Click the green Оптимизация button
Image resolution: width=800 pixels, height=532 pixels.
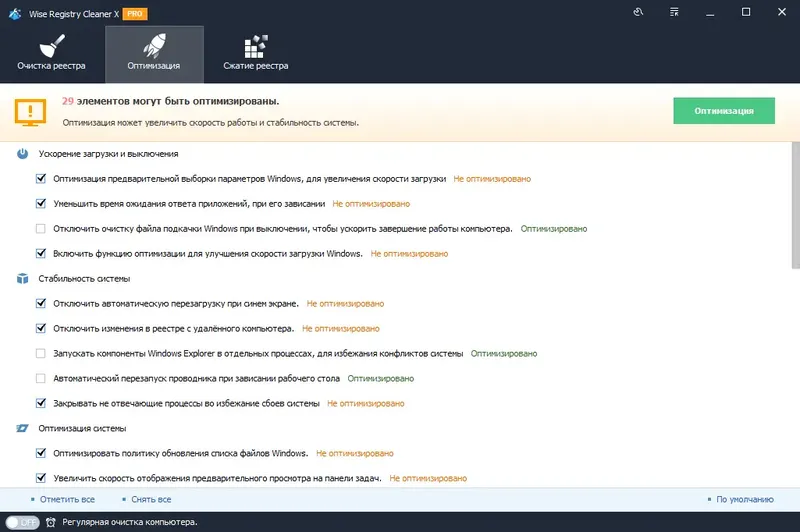coord(723,111)
